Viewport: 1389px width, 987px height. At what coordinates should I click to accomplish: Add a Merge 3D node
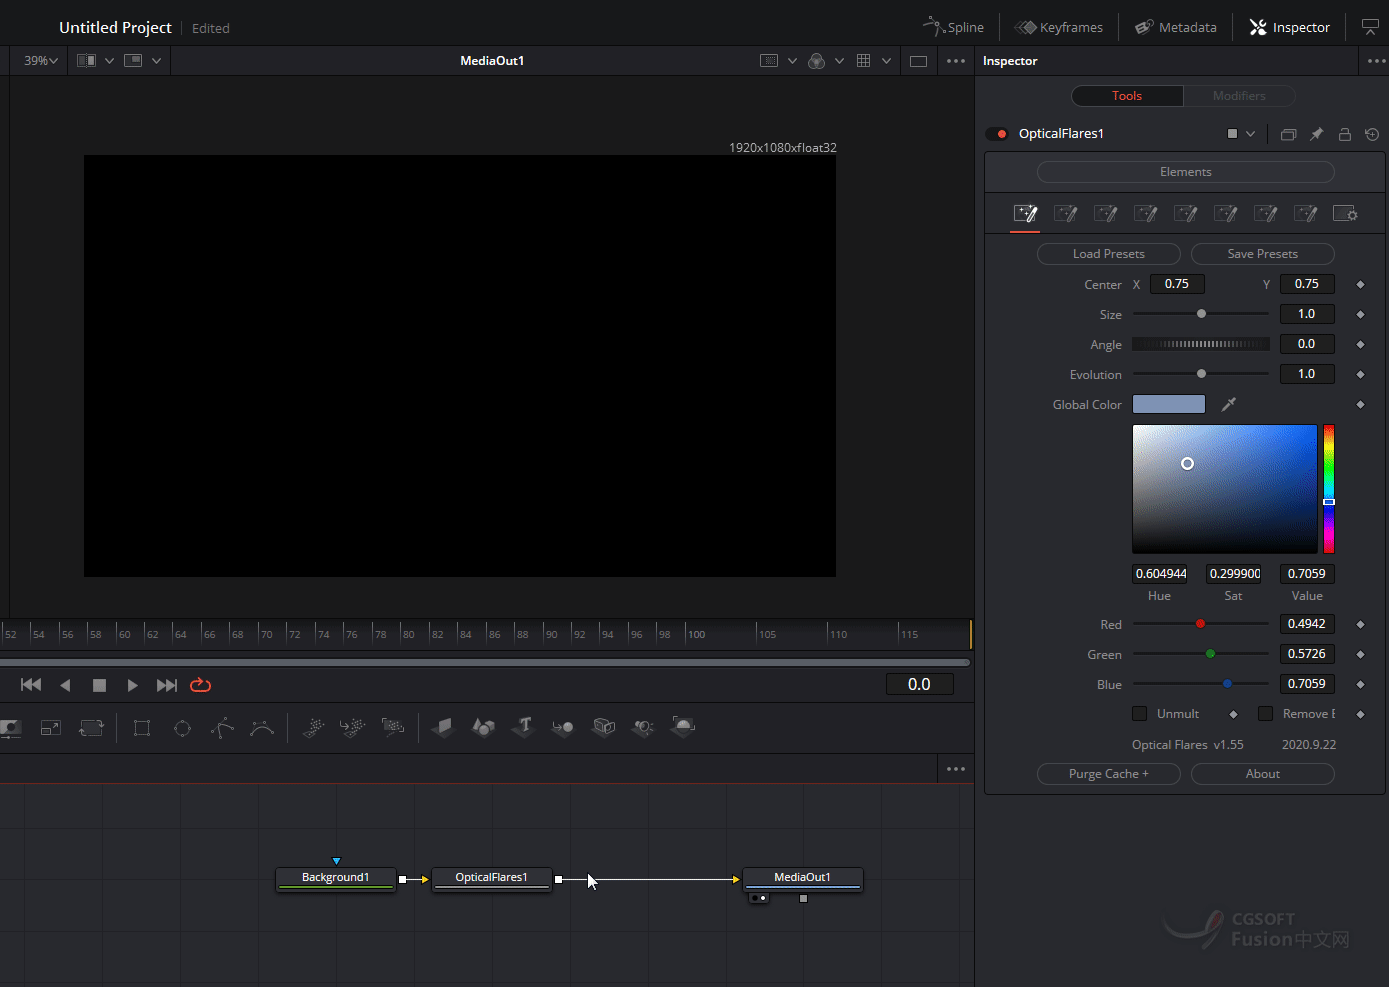[563, 727]
